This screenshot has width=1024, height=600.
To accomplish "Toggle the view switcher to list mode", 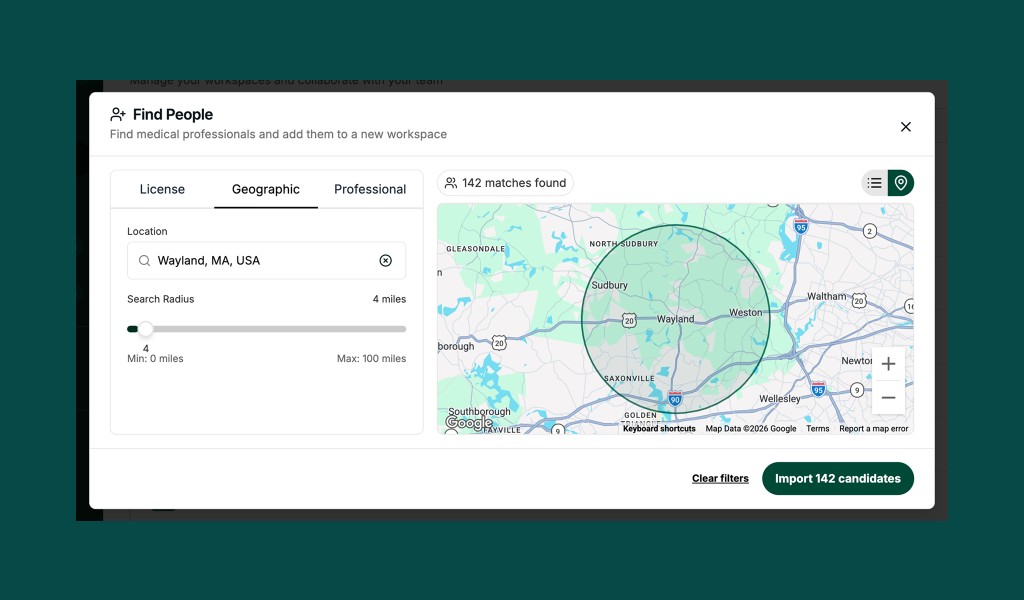I will 873,183.
